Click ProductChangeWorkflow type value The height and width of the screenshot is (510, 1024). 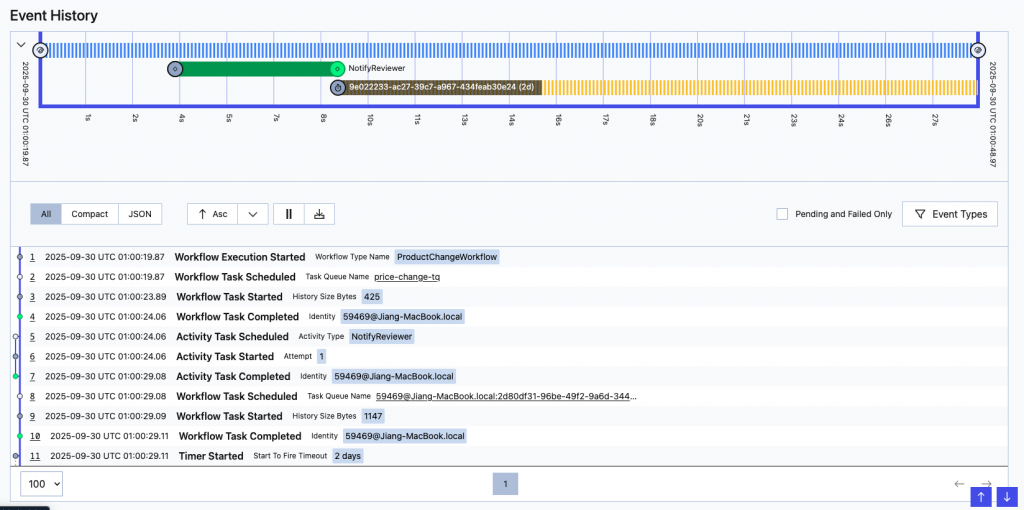447,257
